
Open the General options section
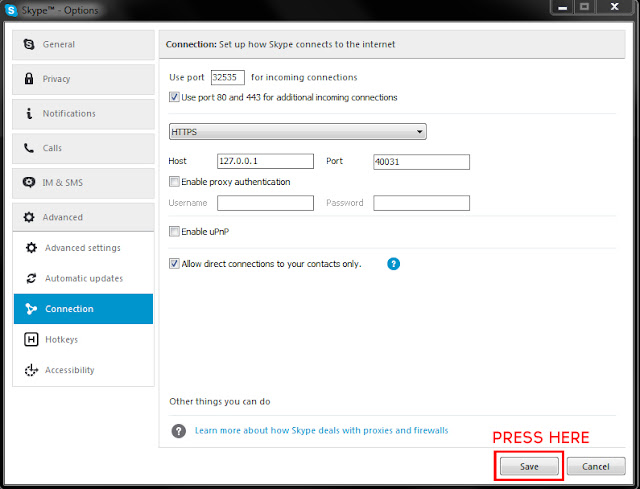(83, 44)
